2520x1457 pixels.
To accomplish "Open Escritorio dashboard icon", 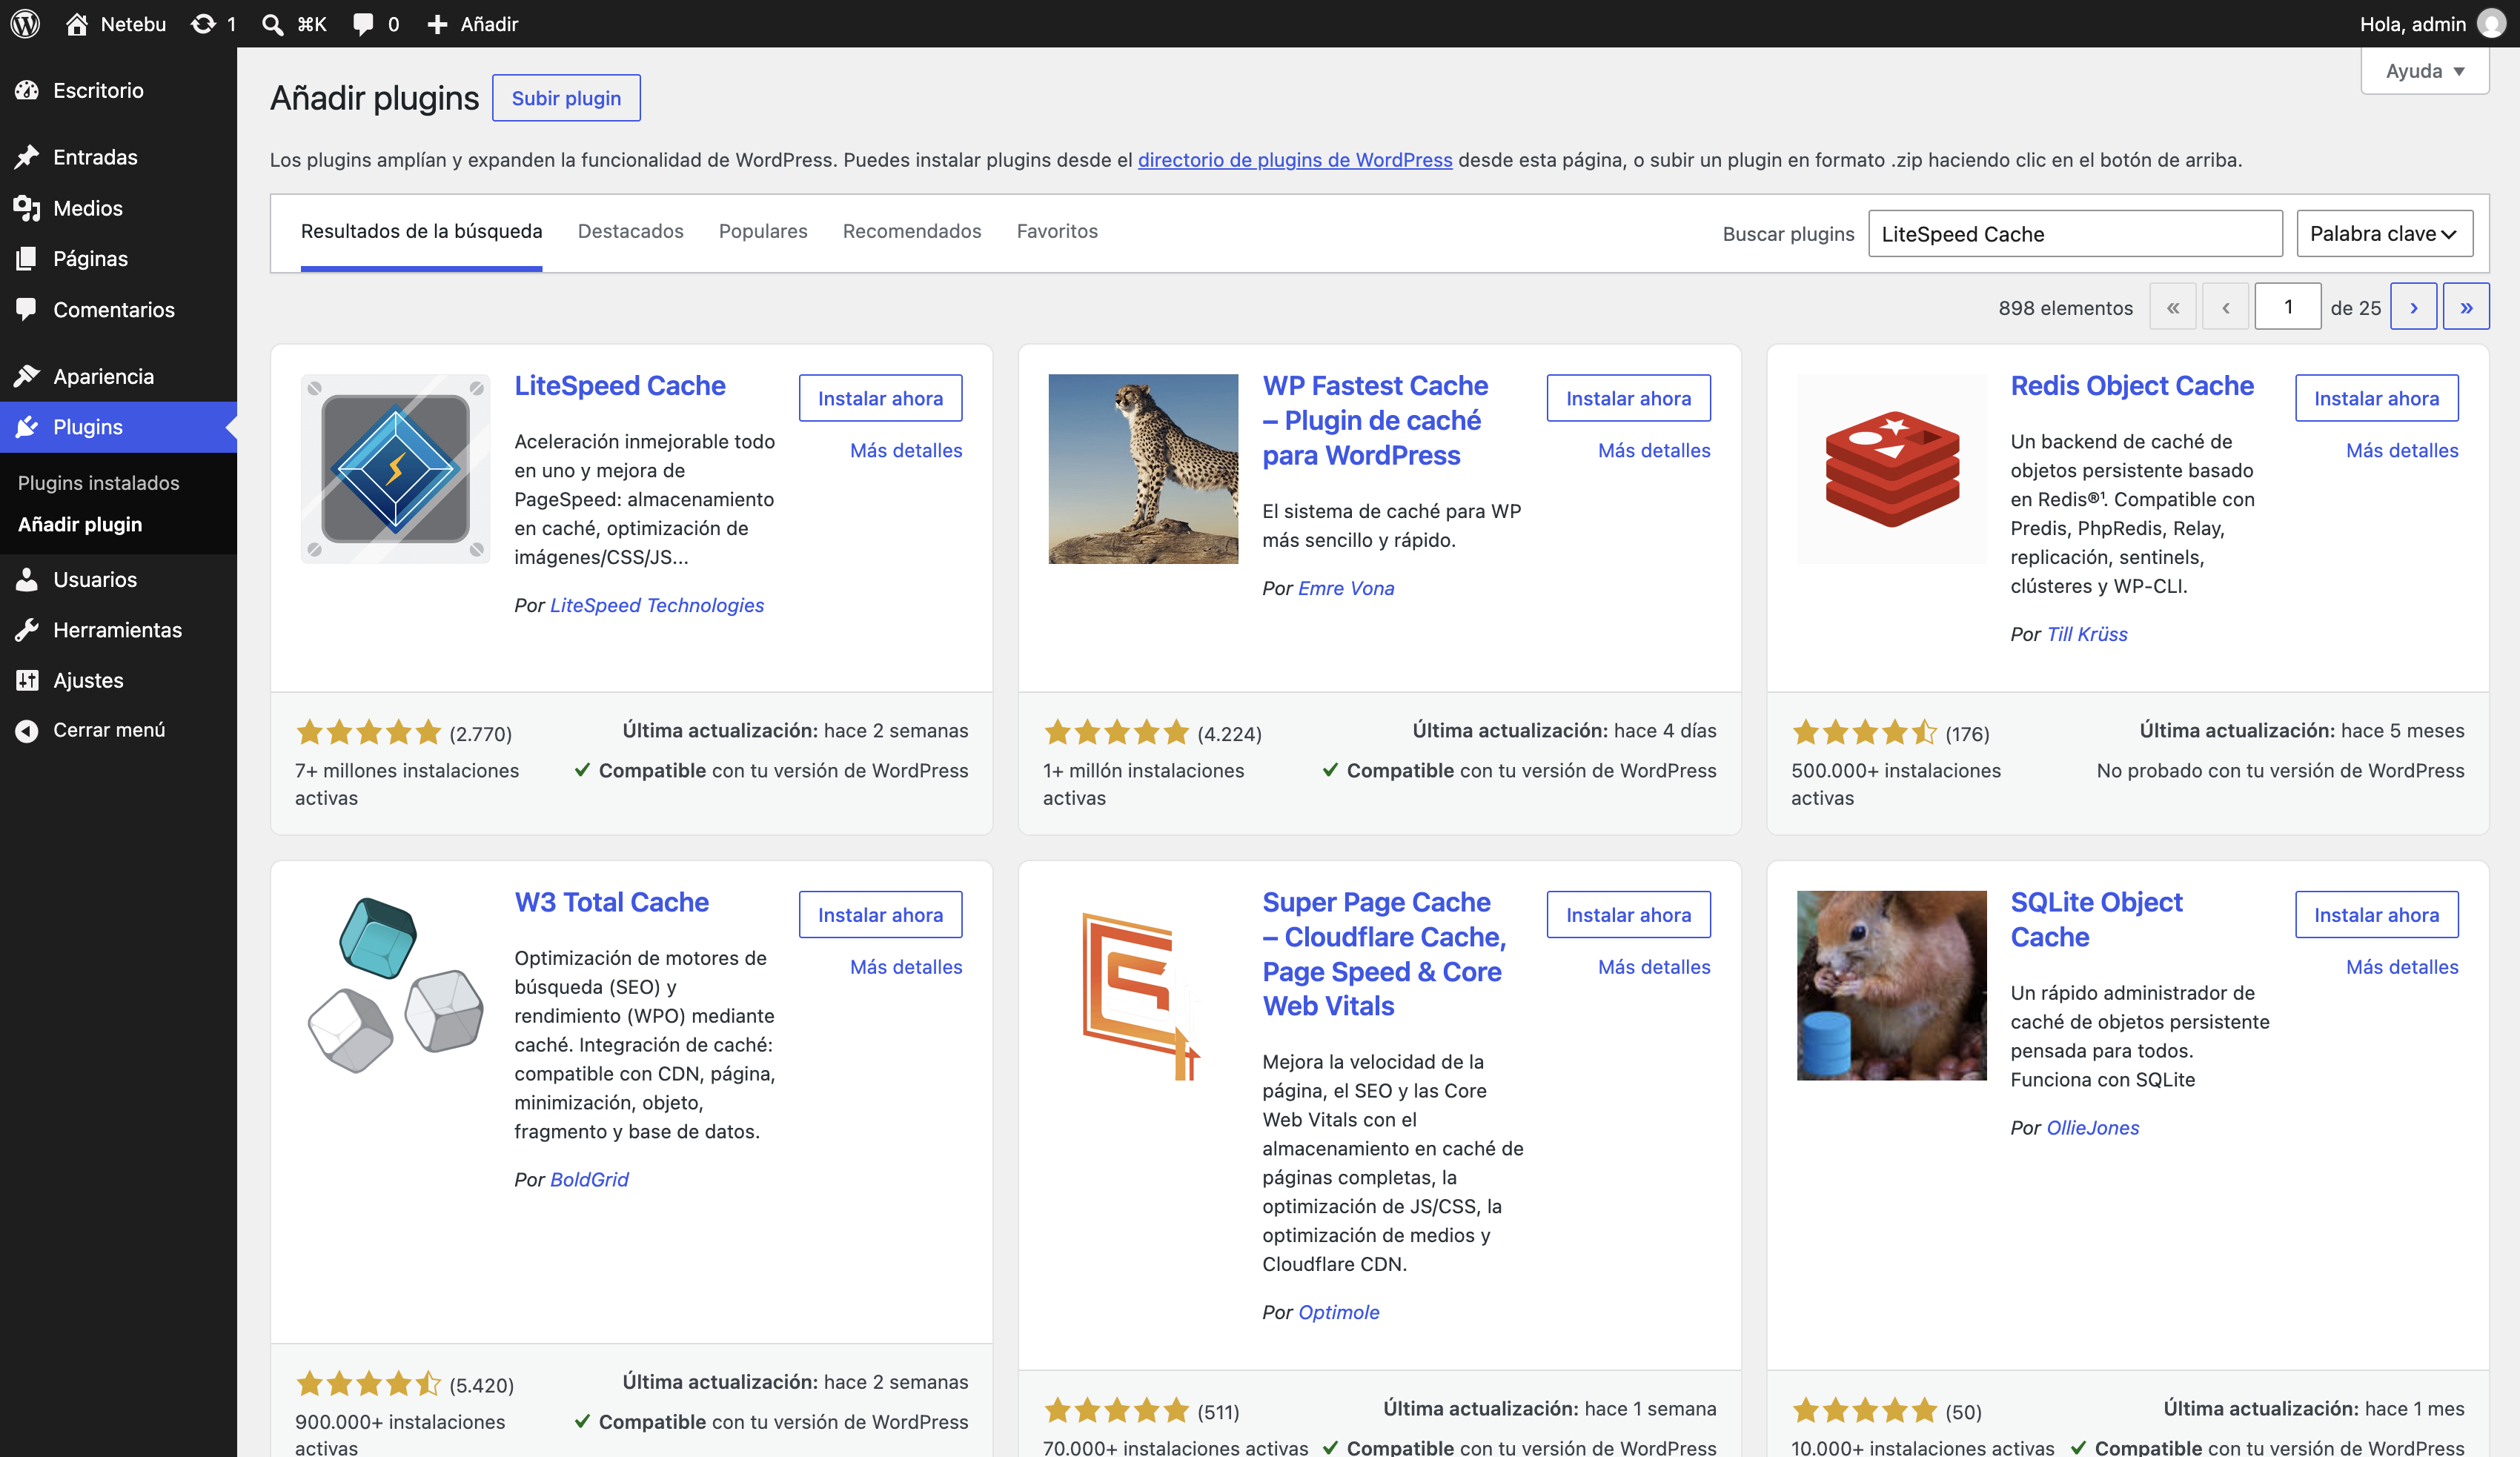I will tap(27, 90).
